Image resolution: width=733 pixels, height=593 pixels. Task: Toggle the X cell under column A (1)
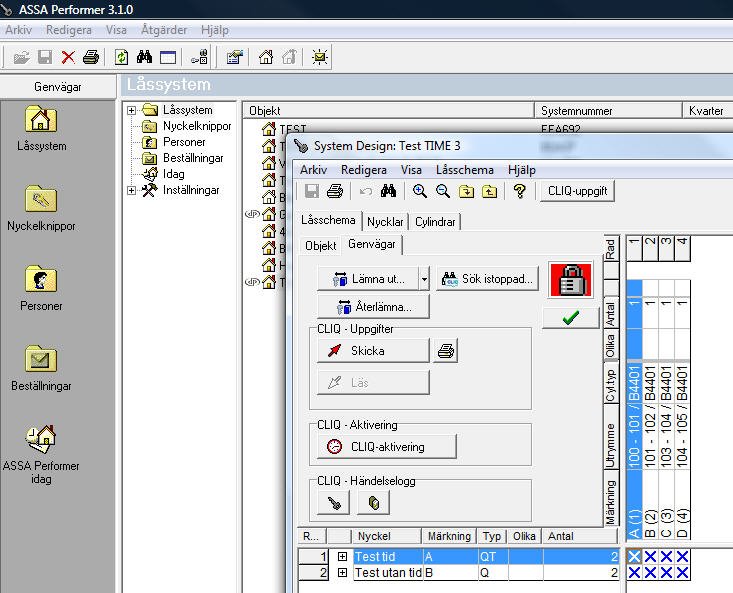coord(635,557)
